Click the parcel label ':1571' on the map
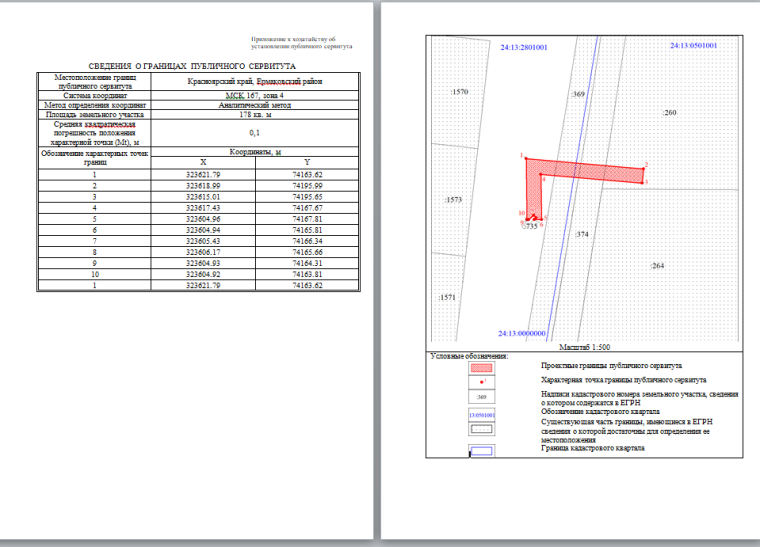The image size is (760, 547). coord(447,297)
